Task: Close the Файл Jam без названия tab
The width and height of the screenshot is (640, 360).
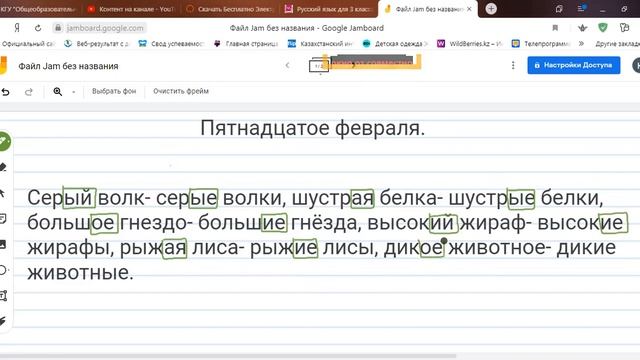Action: (x=469, y=9)
